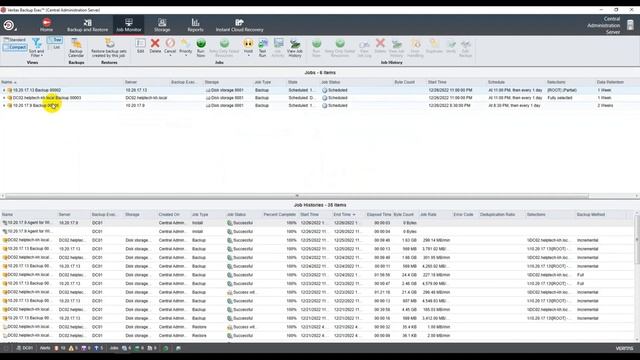Viewport: 640px width, 360px height.
Task: Sort jobs by the Start Time column
Action: tap(437, 82)
